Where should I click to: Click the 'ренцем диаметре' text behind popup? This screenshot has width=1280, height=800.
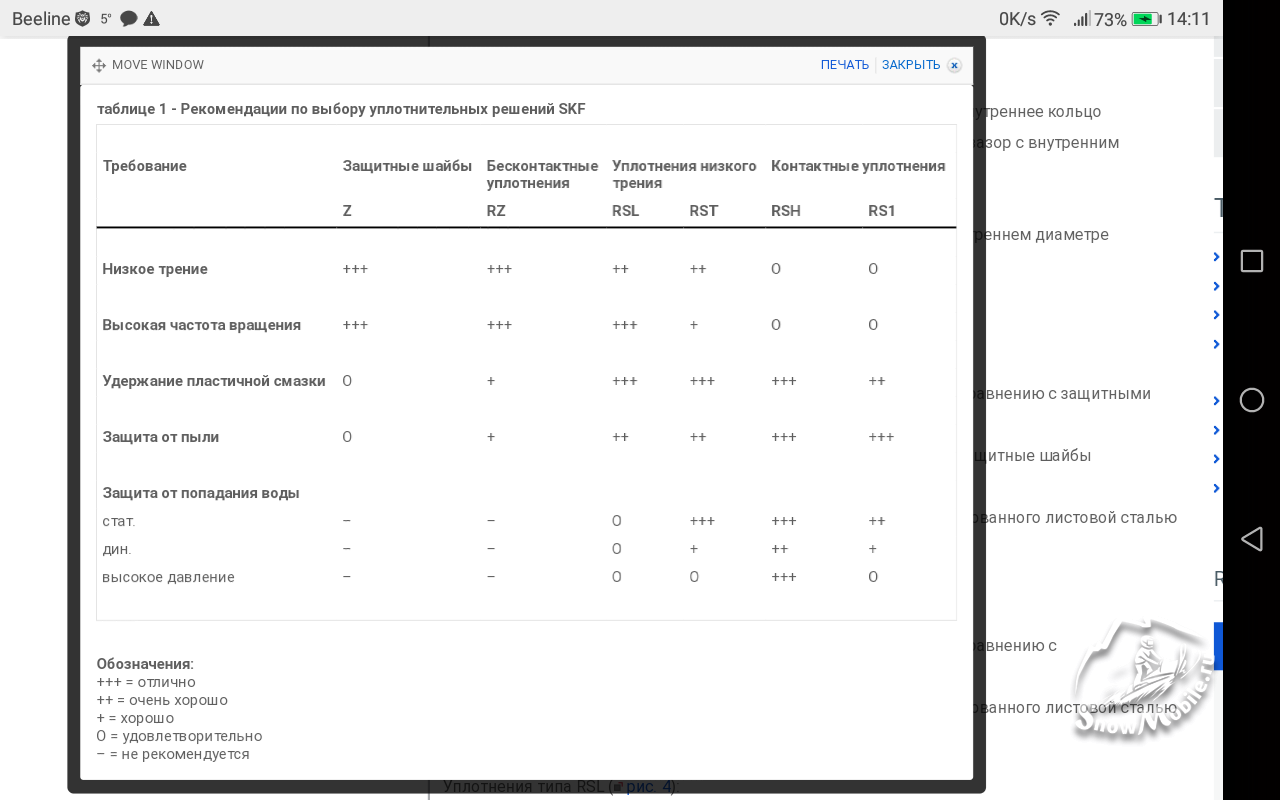pos(1041,235)
